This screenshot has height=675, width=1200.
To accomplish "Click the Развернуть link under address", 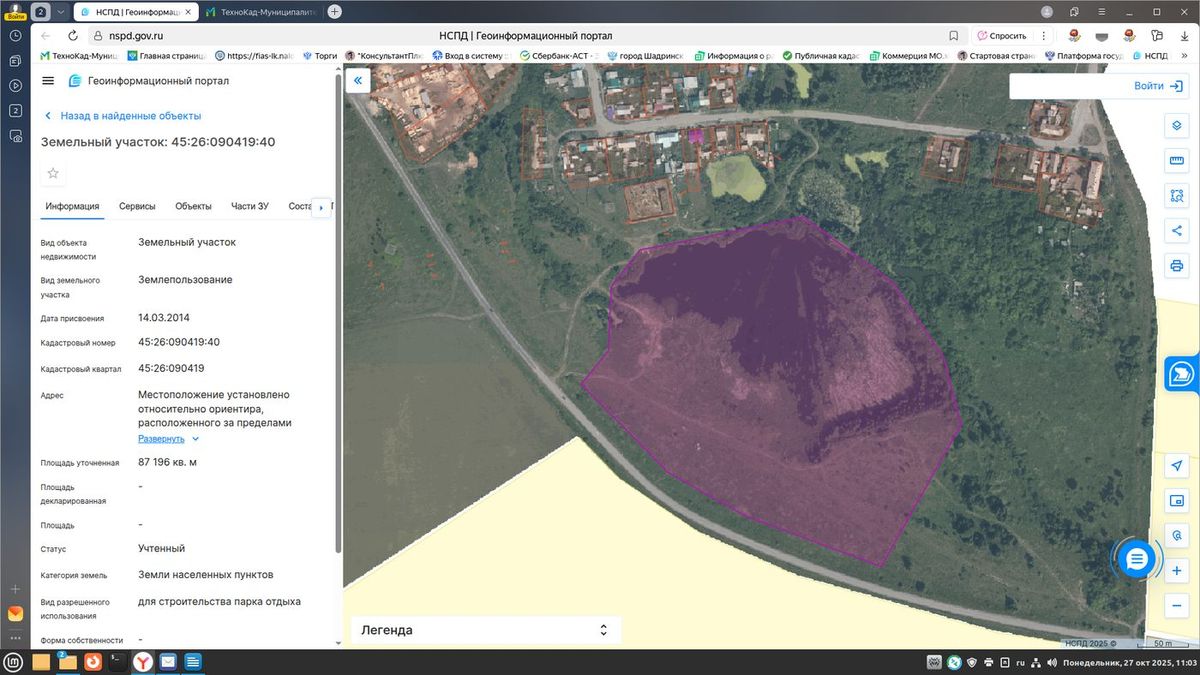I will [x=161, y=439].
